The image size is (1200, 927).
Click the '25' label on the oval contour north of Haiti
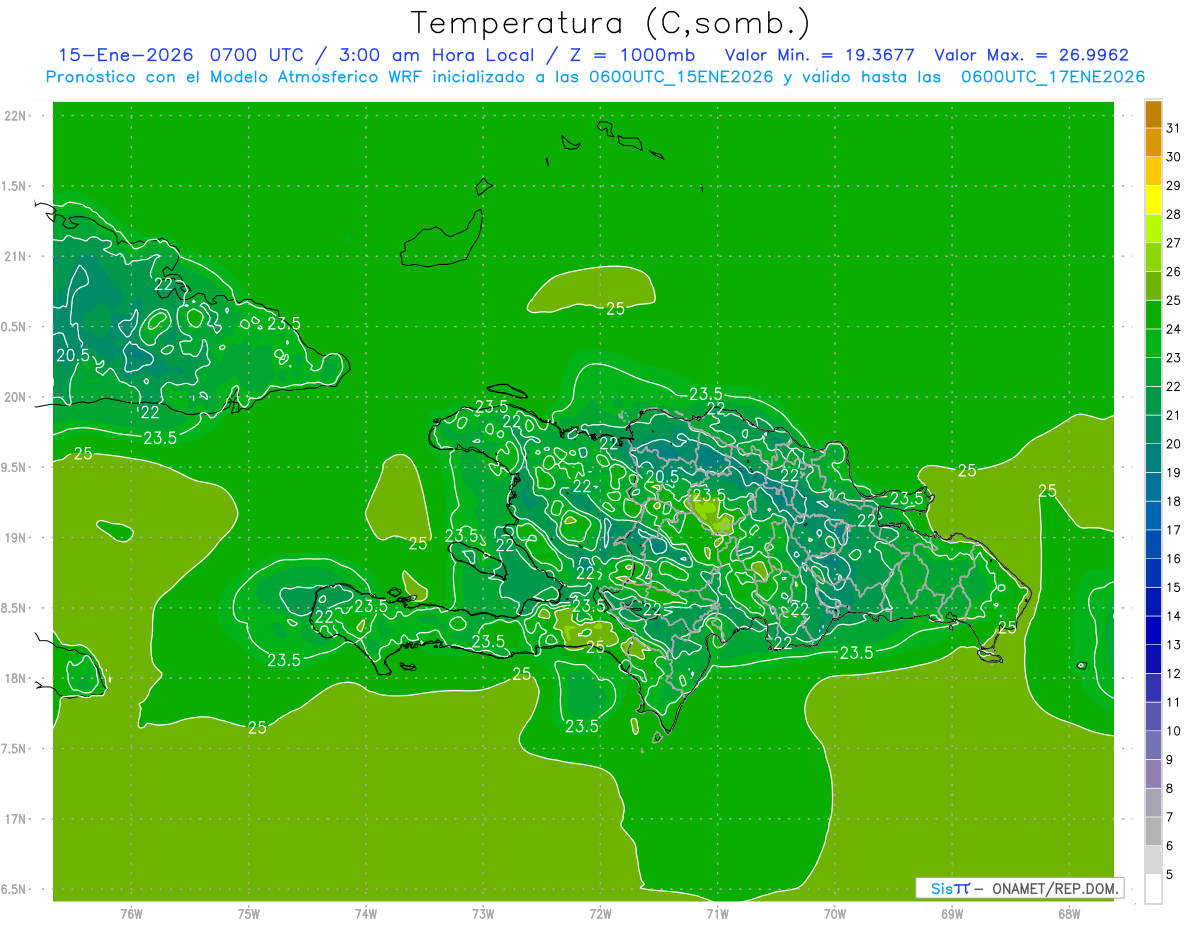pyautogui.click(x=615, y=308)
